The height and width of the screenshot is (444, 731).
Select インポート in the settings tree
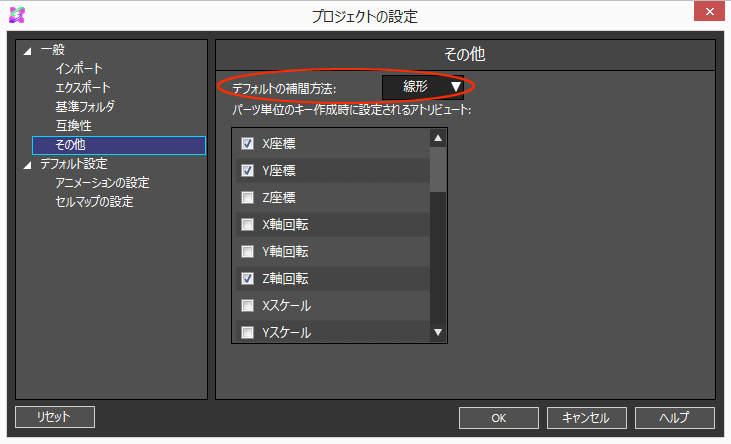click(x=79, y=69)
